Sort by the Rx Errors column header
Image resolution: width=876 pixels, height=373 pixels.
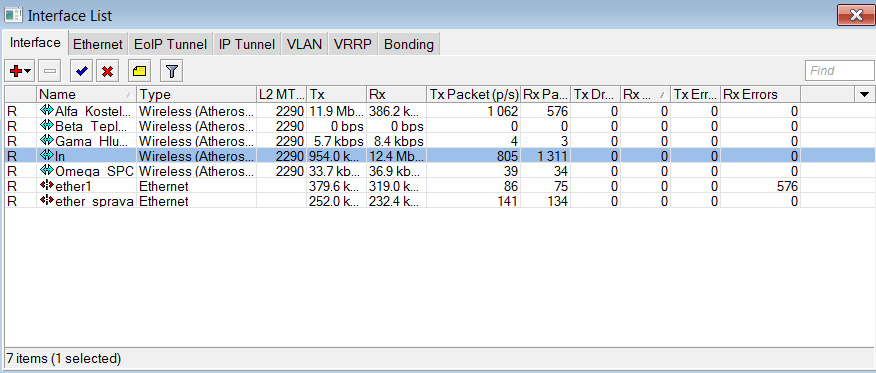click(760, 94)
